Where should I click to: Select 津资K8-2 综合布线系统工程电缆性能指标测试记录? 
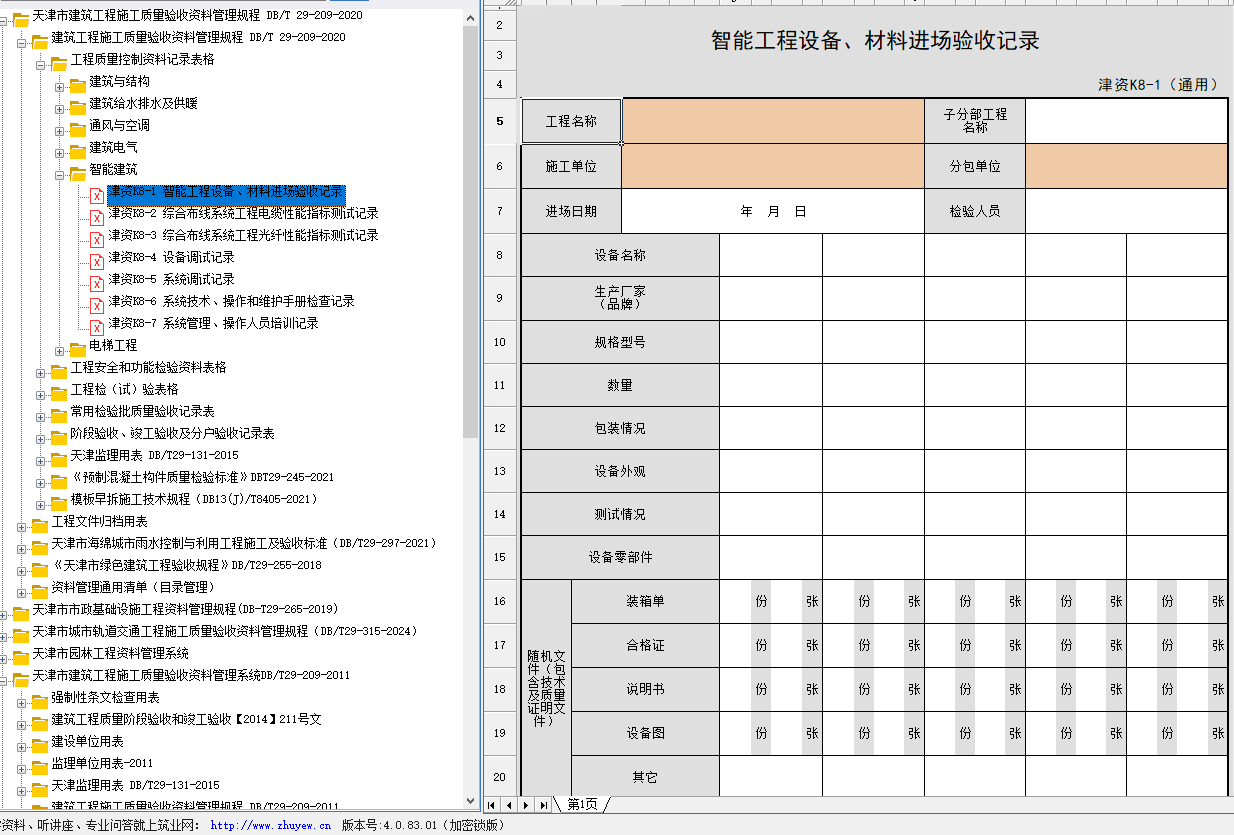[243, 213]
